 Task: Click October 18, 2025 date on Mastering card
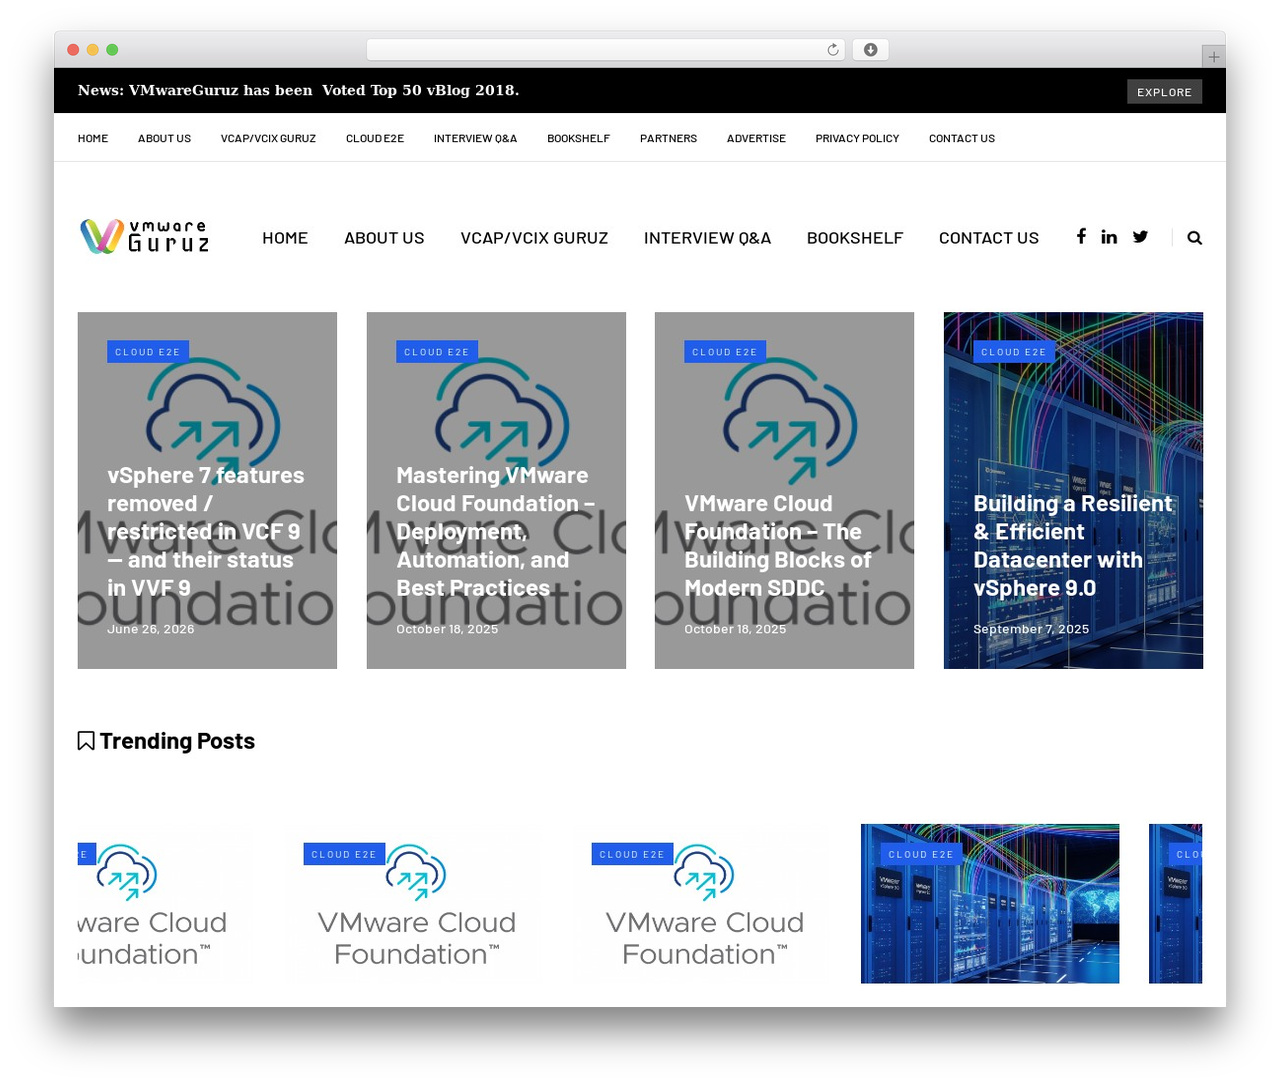point(447,629)
